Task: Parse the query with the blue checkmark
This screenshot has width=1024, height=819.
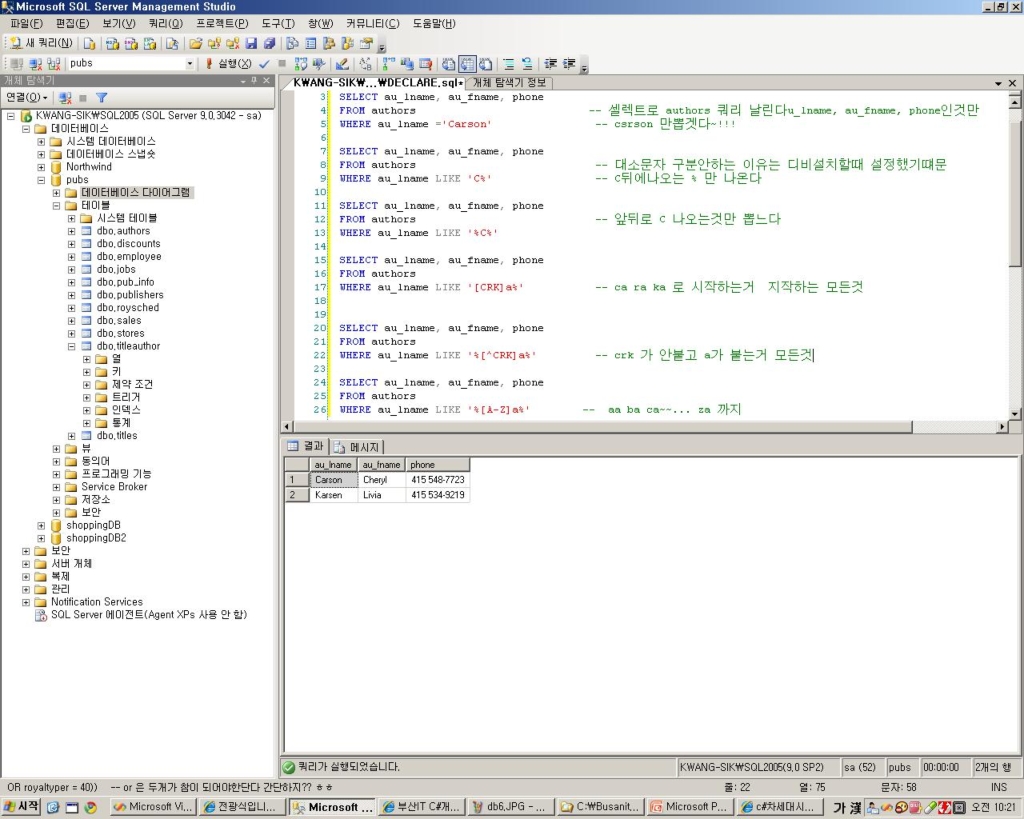Action: [x=264, y=63]
